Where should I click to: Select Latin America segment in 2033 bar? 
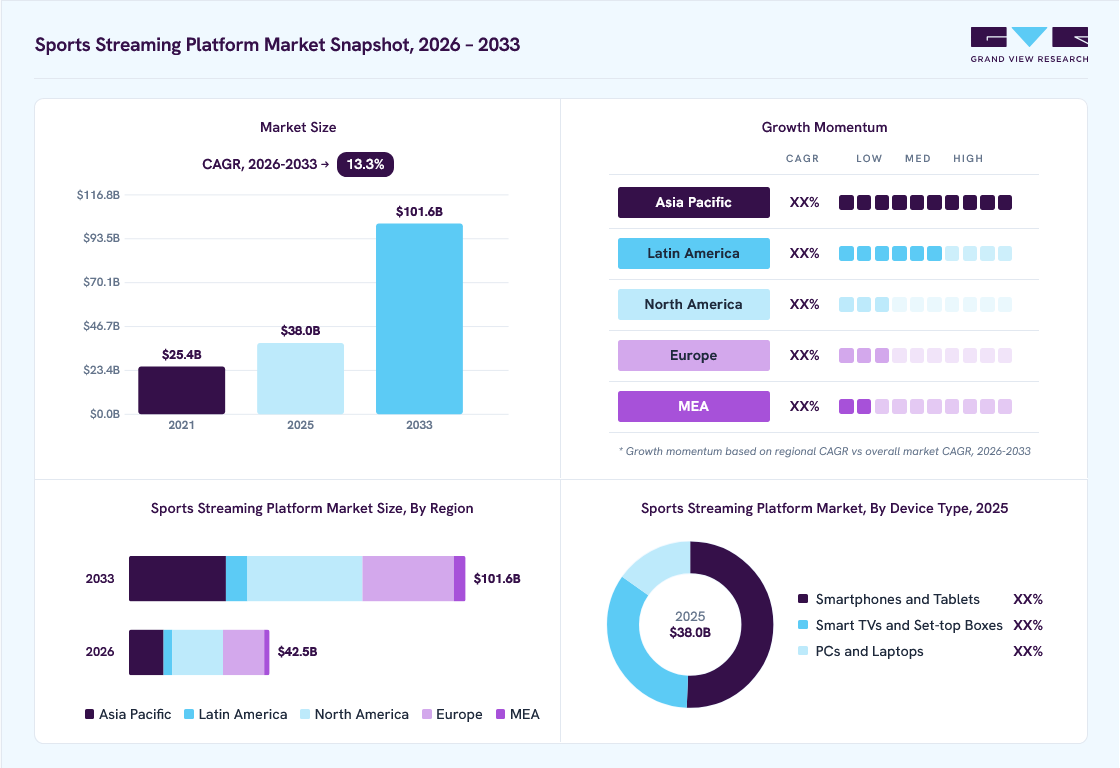point(236,579)
